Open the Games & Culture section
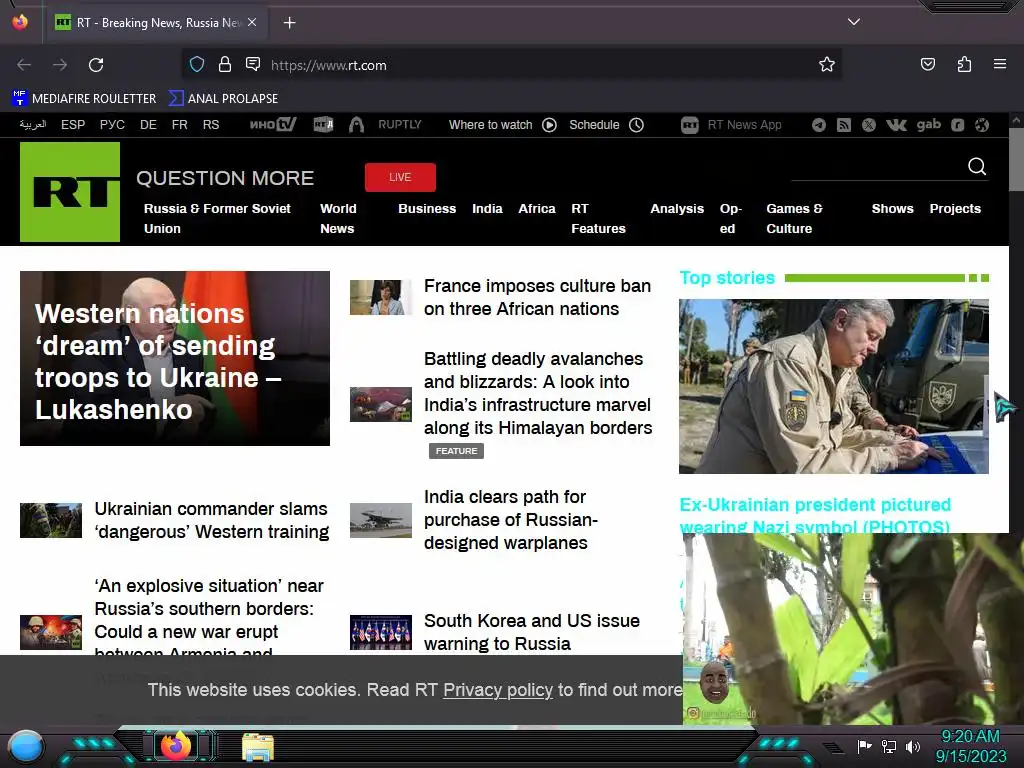 794,219
